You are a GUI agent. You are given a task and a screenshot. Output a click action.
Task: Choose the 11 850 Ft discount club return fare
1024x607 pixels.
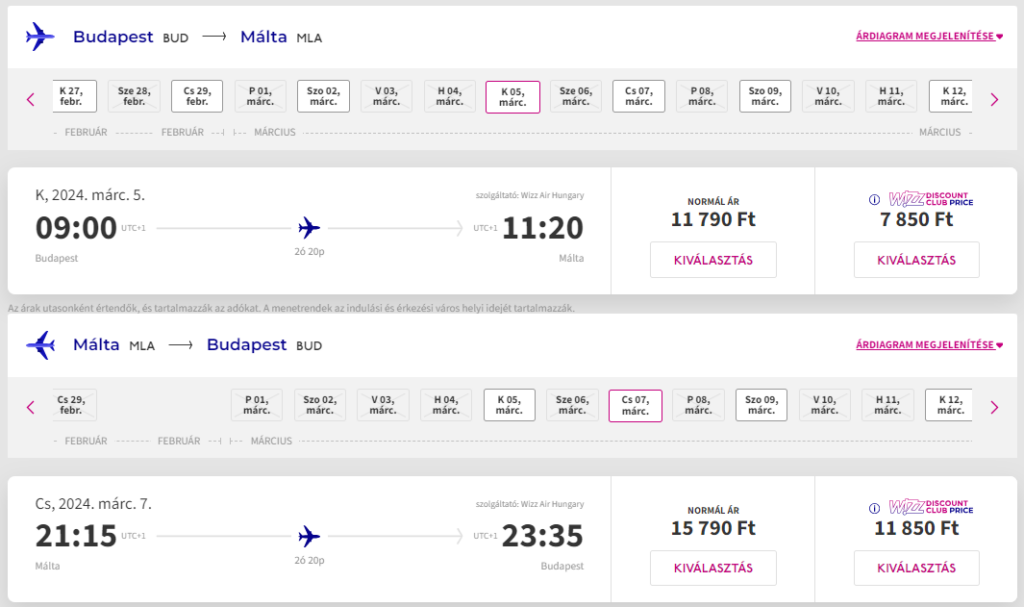coord(916,568)
